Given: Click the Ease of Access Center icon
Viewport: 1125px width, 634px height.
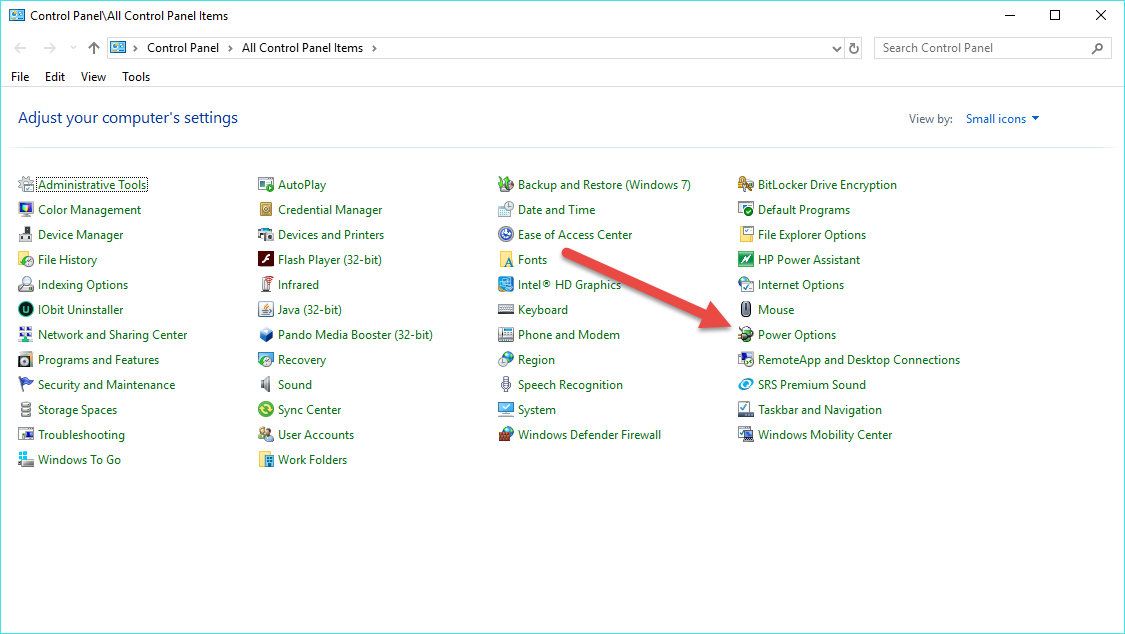Looking at the screenshot, I should [506, 235].
